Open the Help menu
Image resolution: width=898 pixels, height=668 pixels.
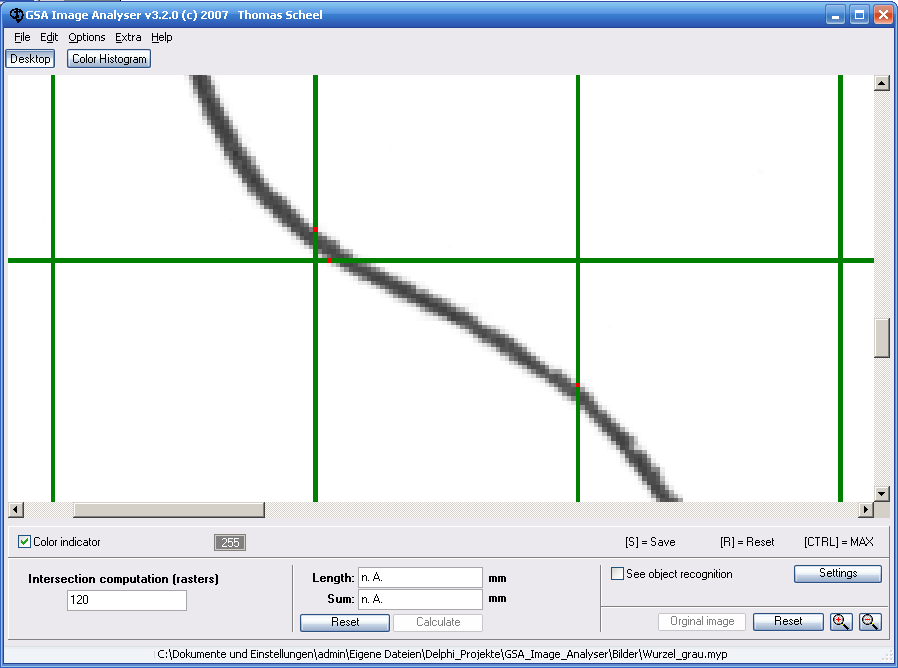(162, 37)
